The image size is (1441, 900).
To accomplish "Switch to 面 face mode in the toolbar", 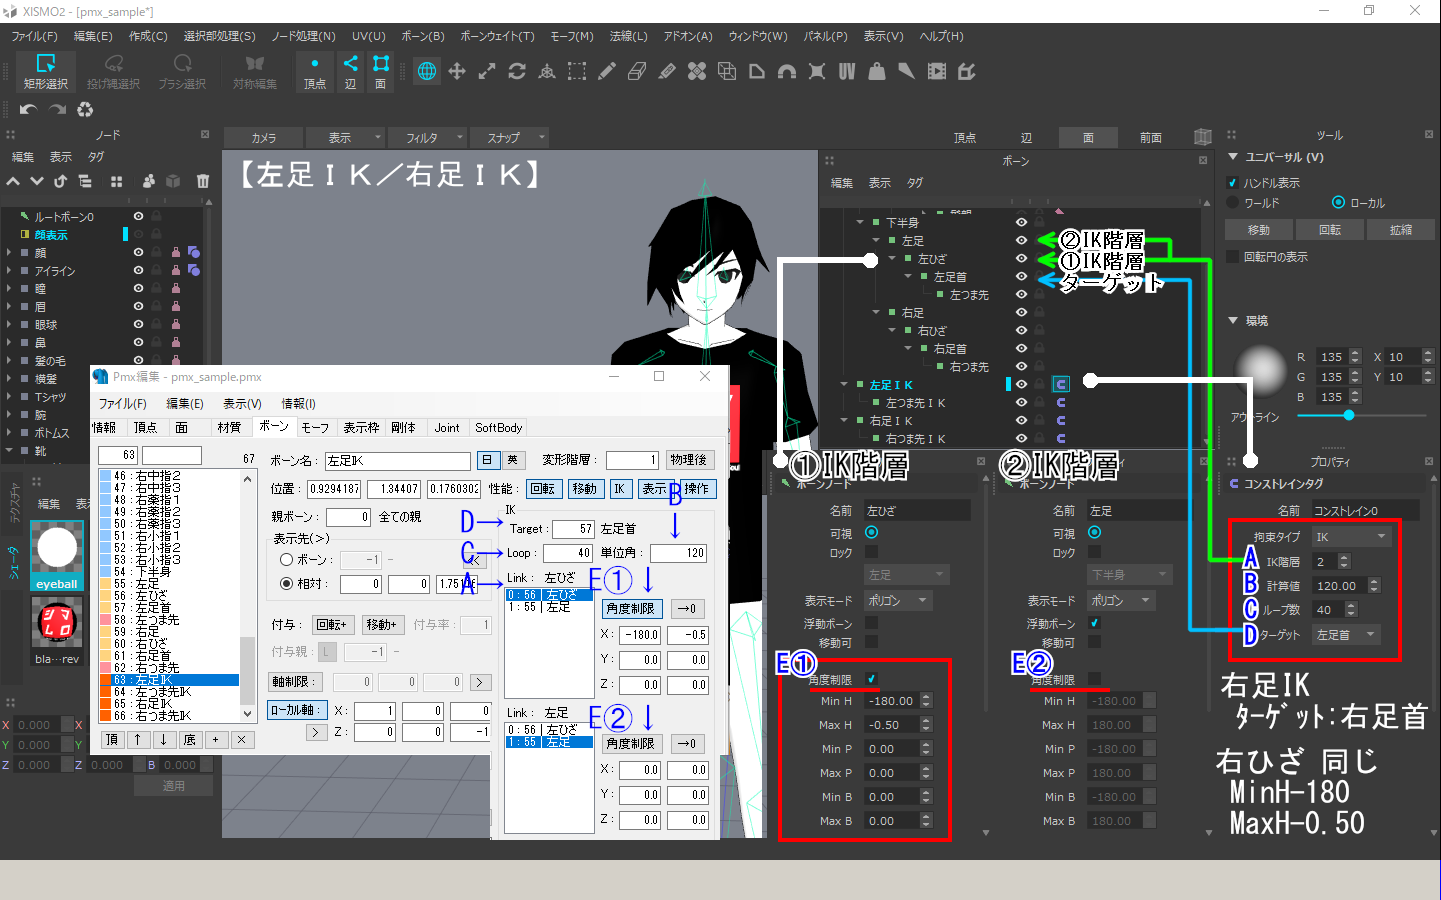I will click(x=381, y=72).
